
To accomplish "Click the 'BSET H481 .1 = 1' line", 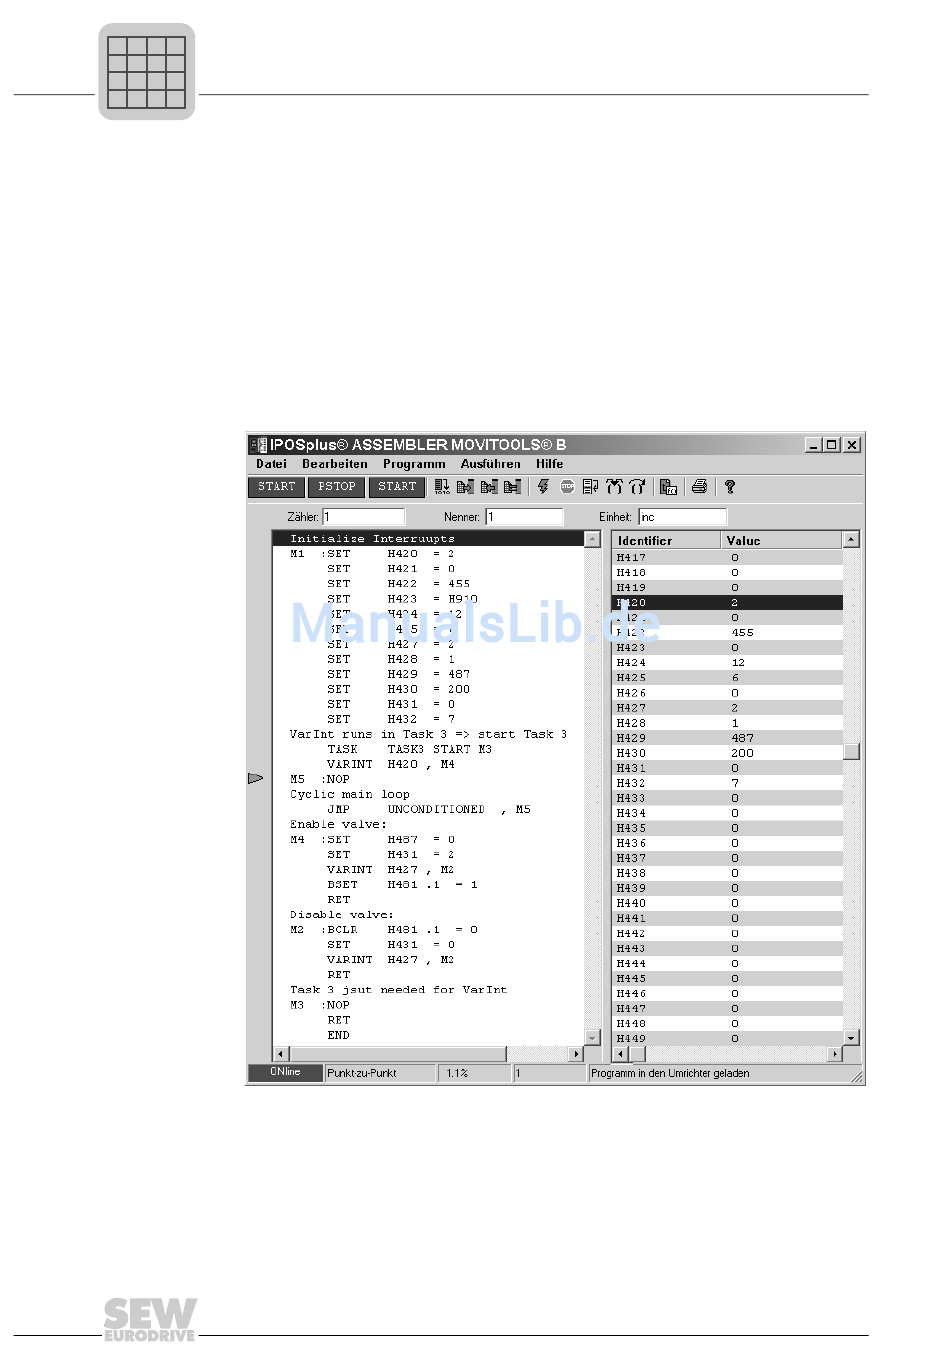I will tap(402, 884).
